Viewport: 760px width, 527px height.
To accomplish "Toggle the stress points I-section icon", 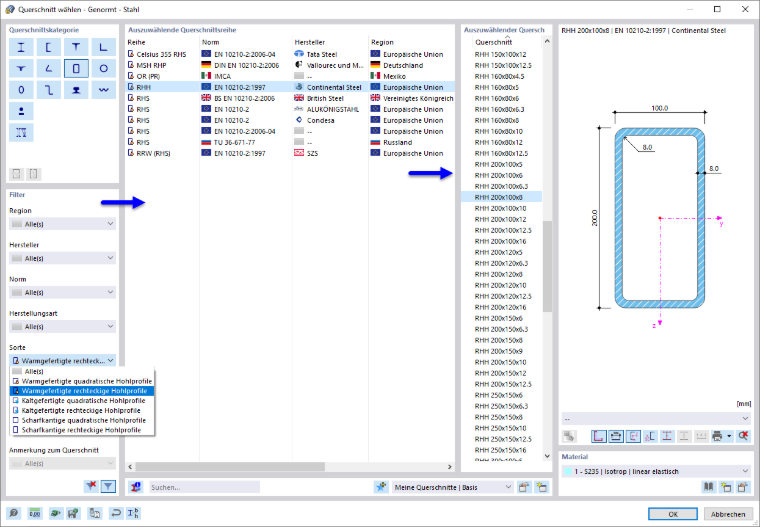I will click(x=667, y=436).
